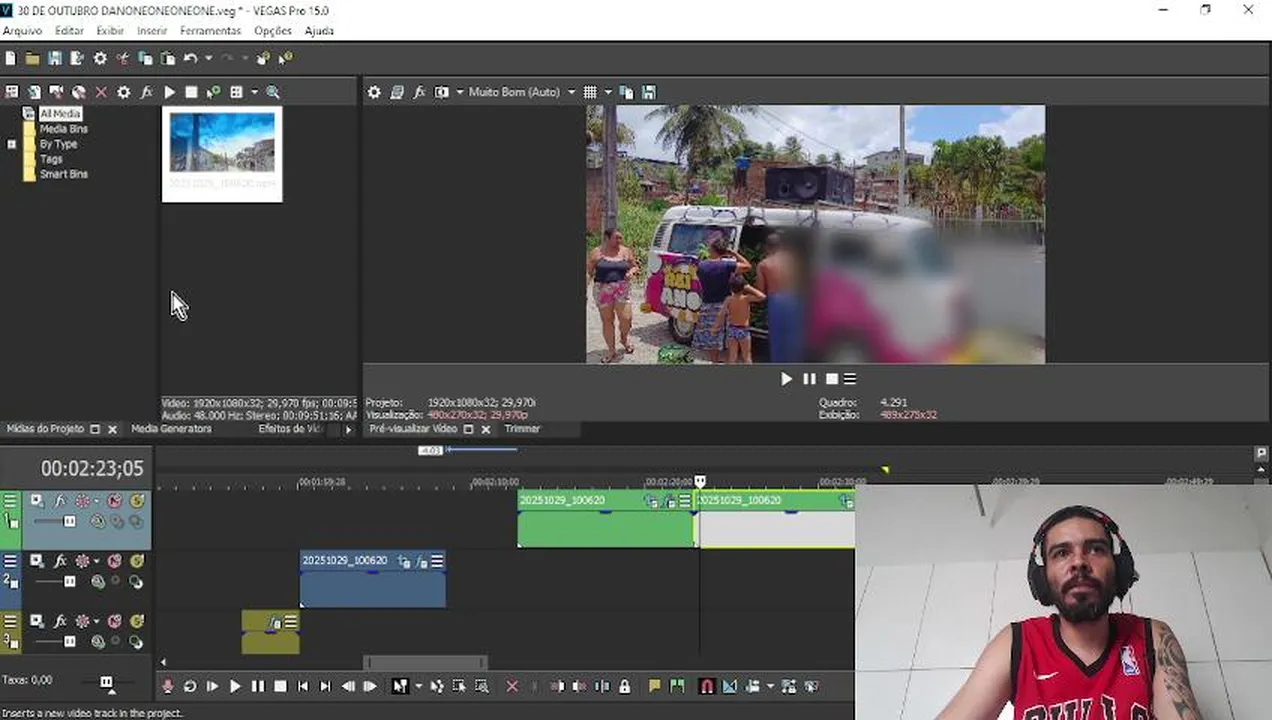Click timeline horizontal scrollbar thumb
Screen dimensions: 1272x720
click(x=425, y=662)
